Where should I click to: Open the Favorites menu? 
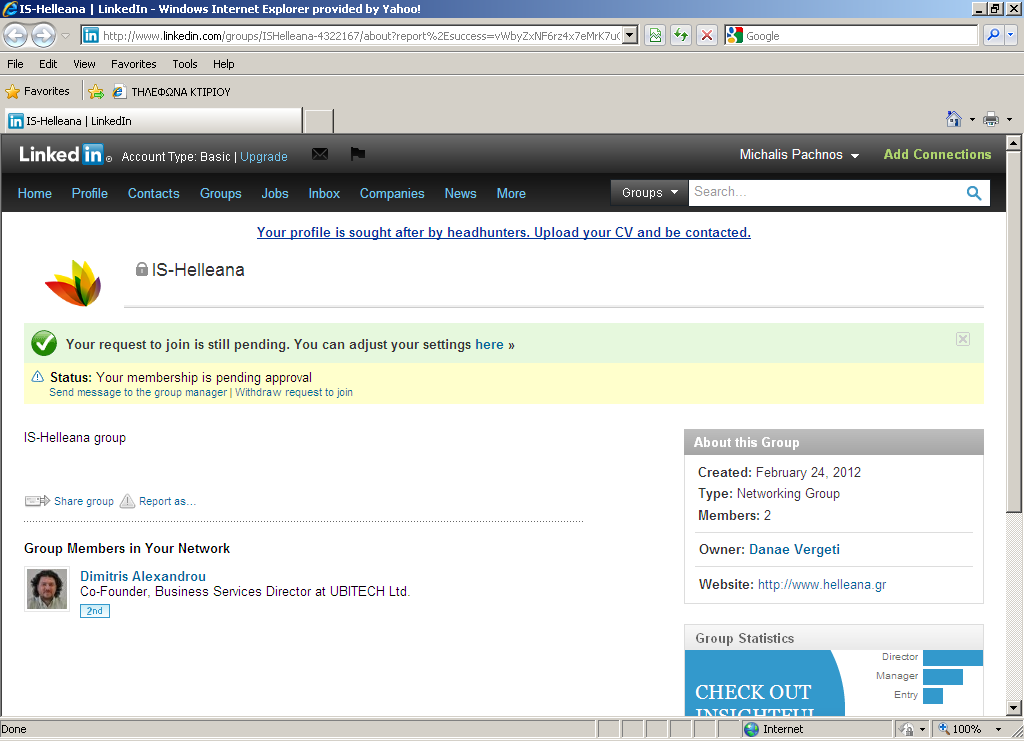coord(133,64)
